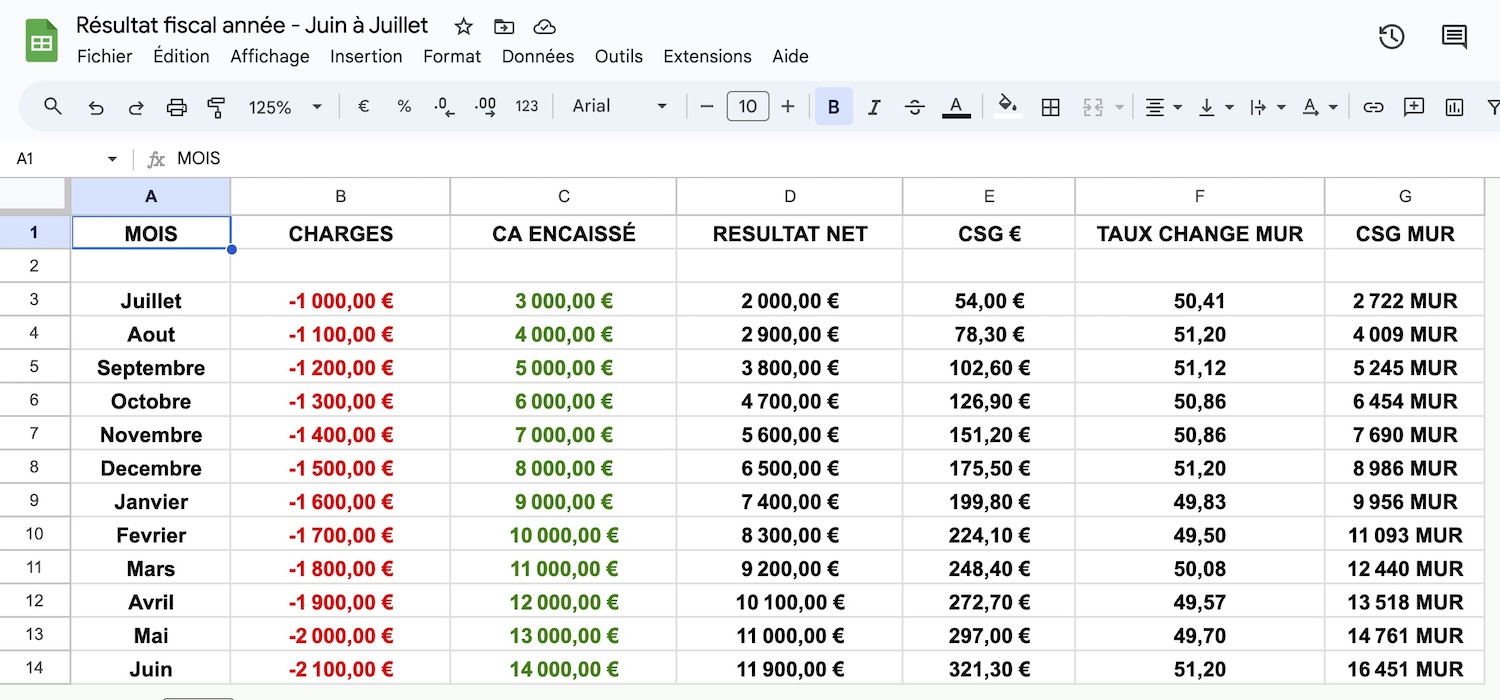1500x700 pixels.
Task: Toggle bold formatting
Action: [833, 106]
